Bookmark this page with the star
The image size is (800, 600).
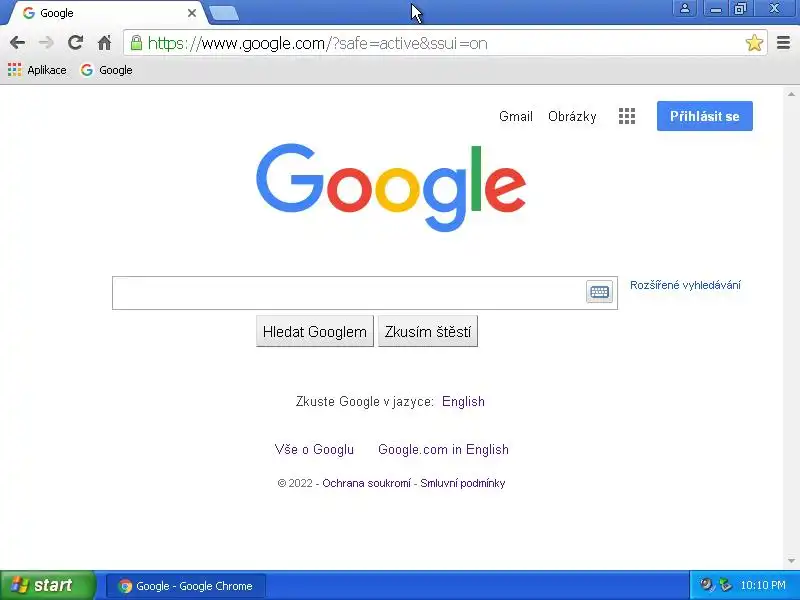coord(754,43)
